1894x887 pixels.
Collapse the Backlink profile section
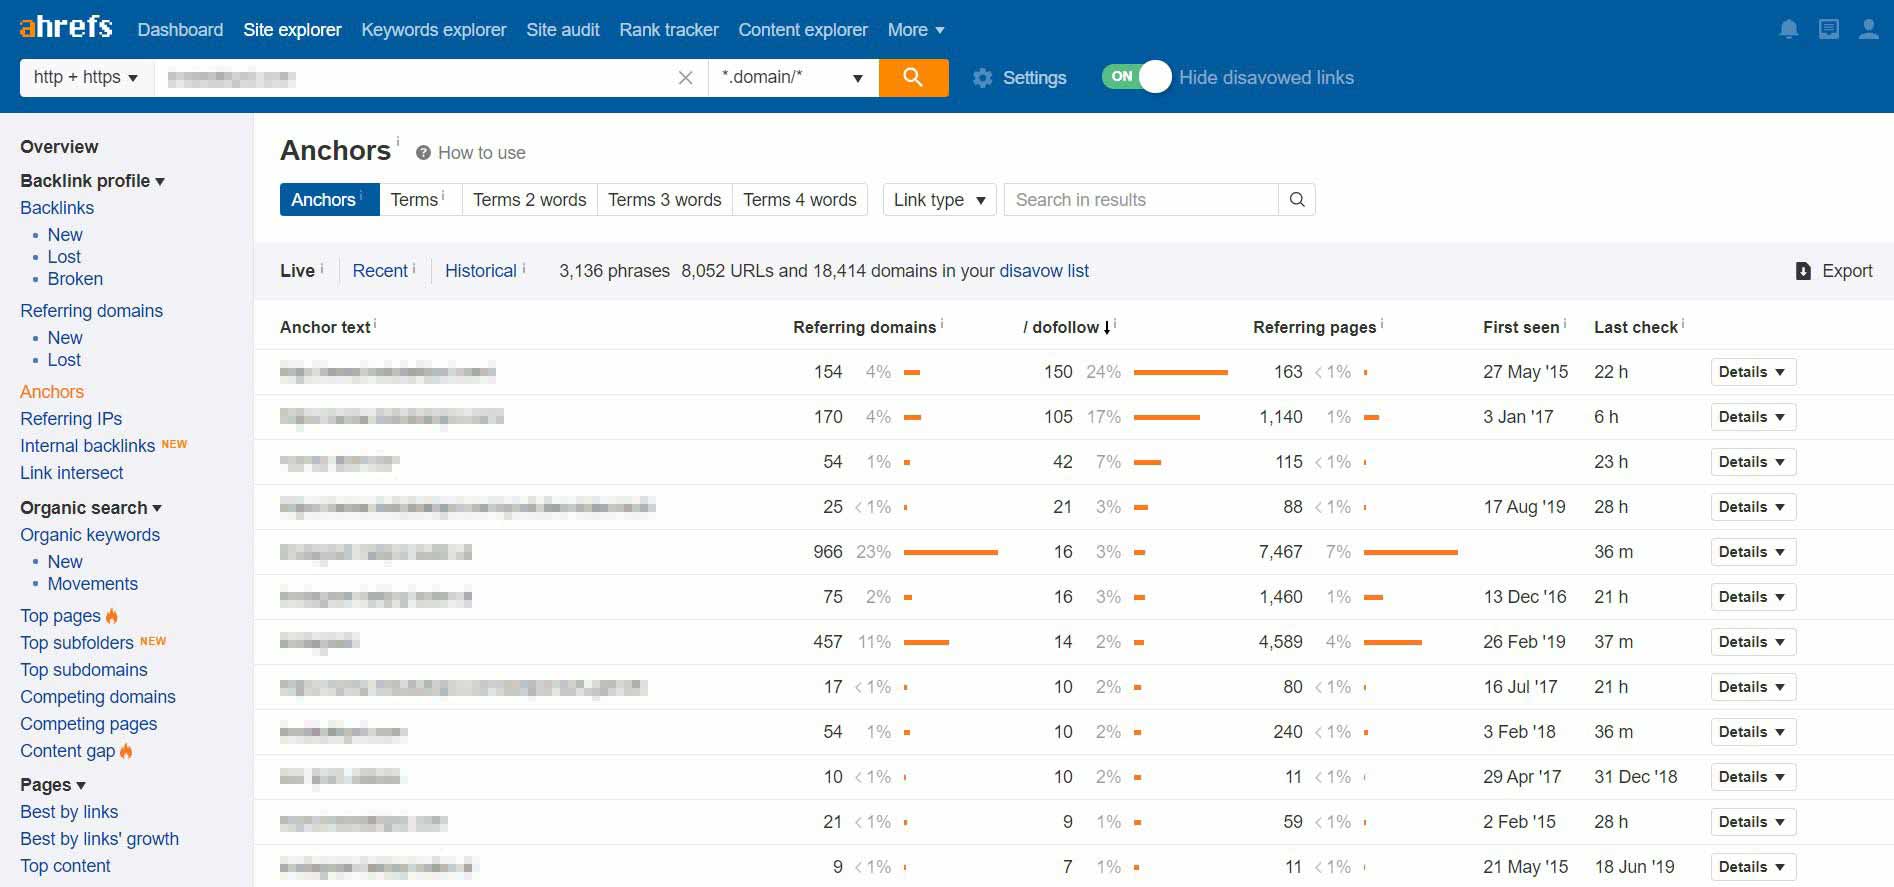(x=92, y=181)
